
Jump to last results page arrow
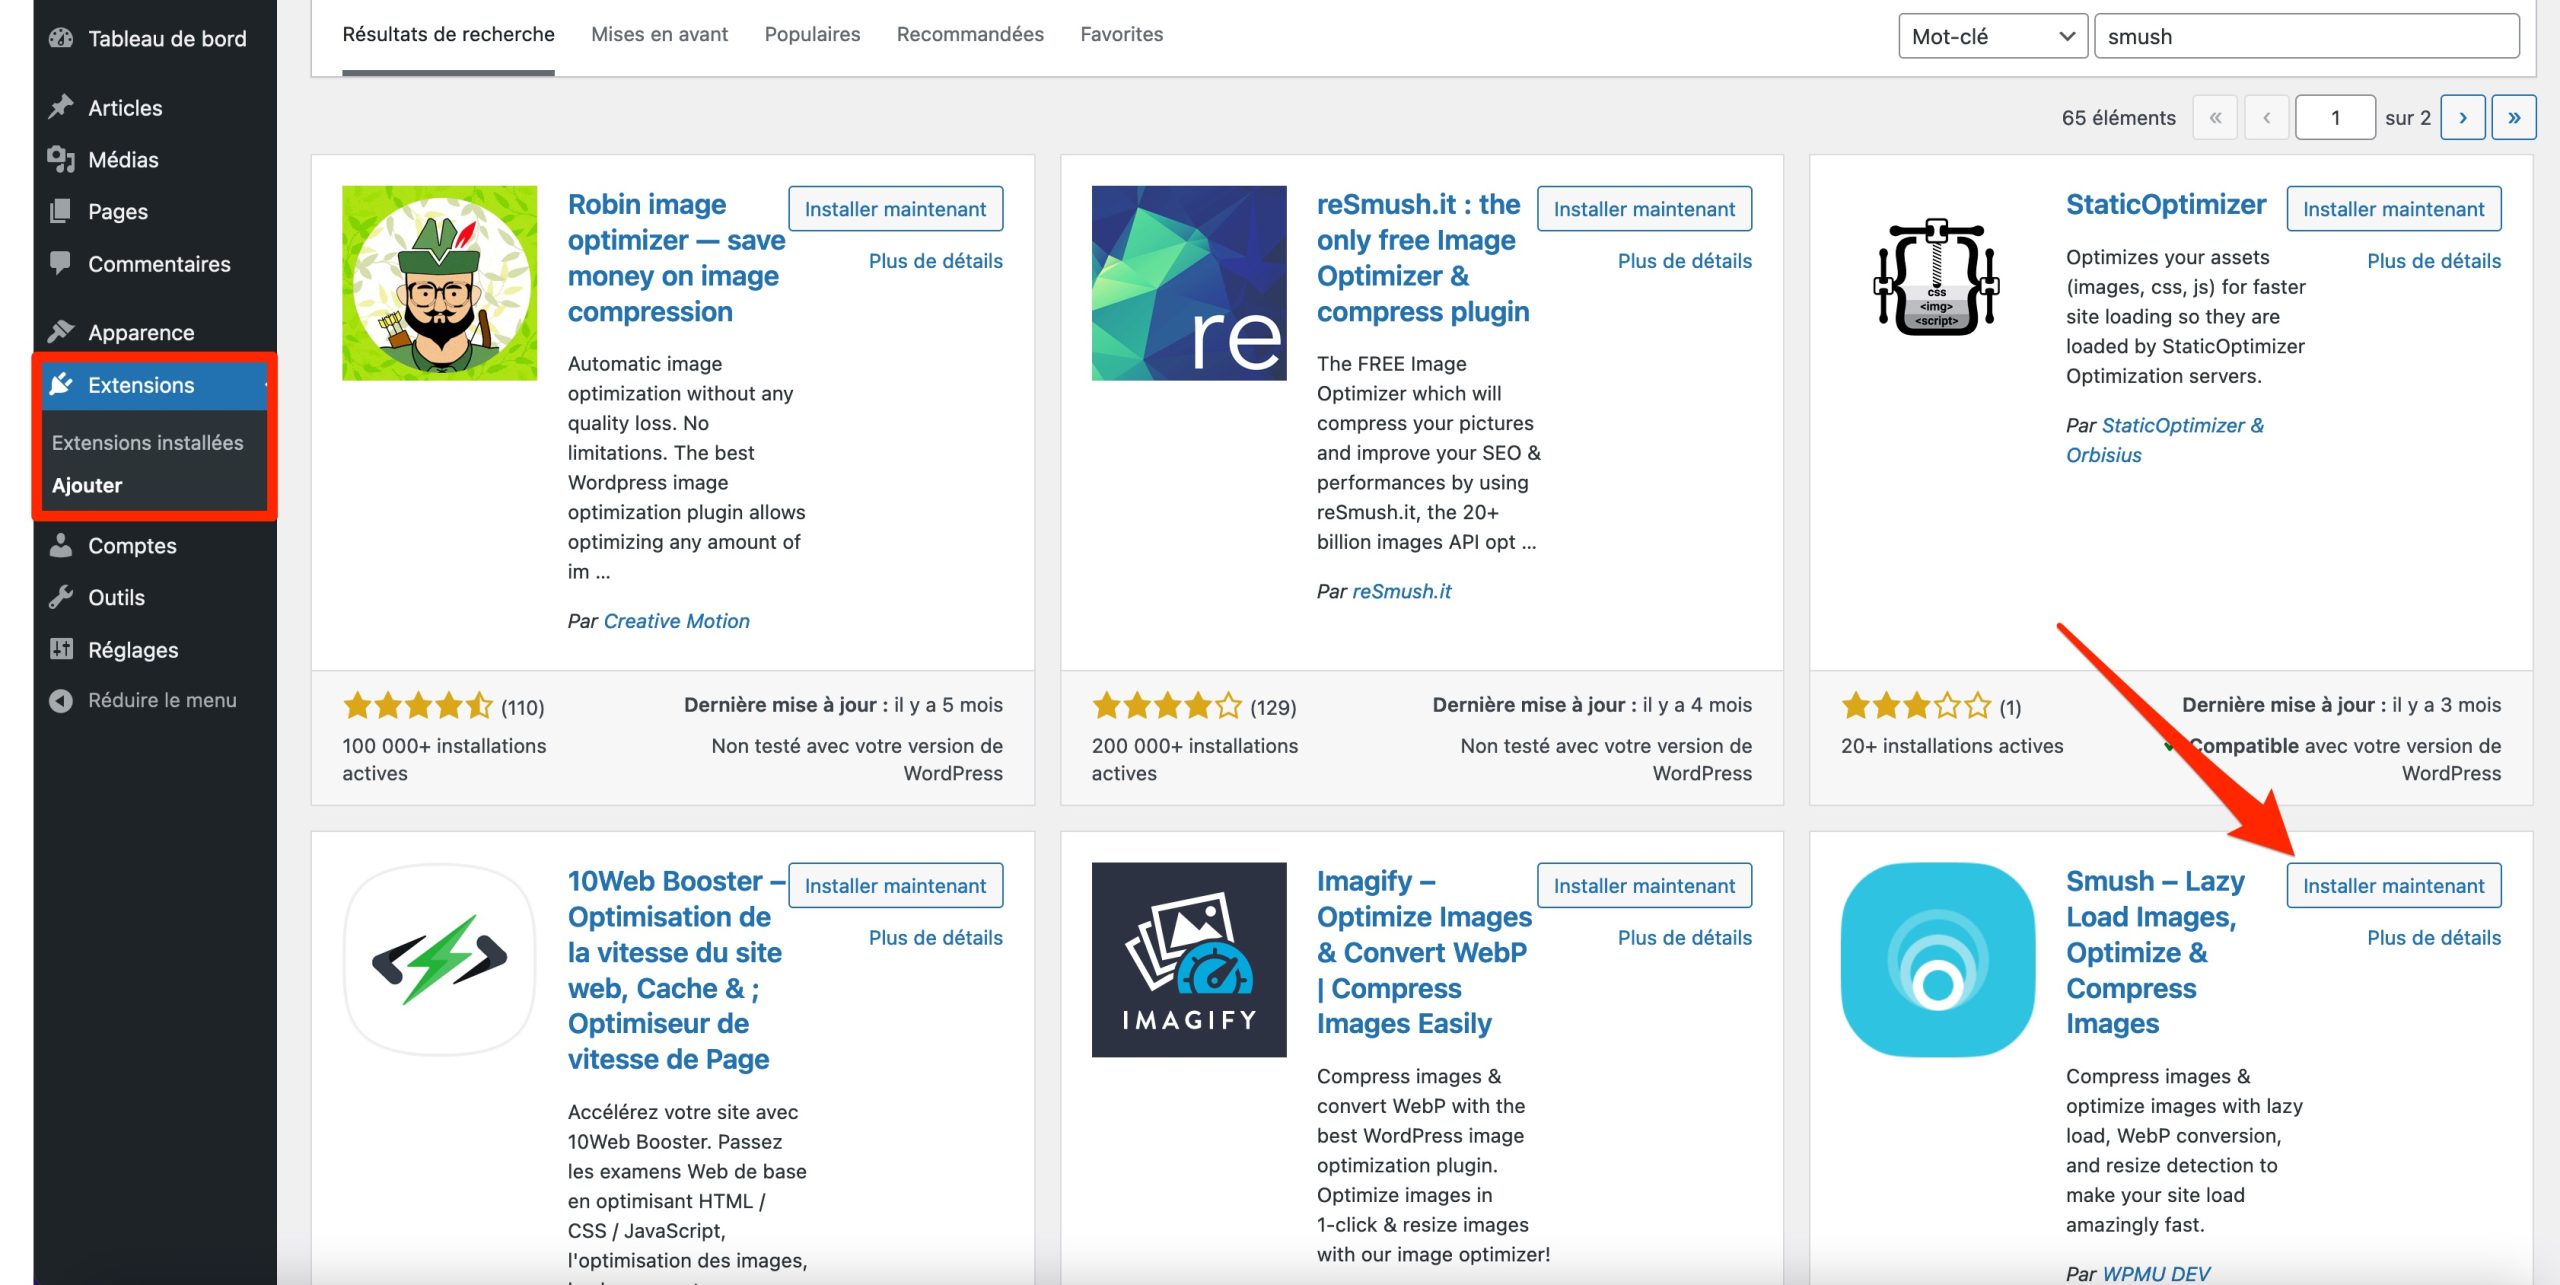point(2514,118)
